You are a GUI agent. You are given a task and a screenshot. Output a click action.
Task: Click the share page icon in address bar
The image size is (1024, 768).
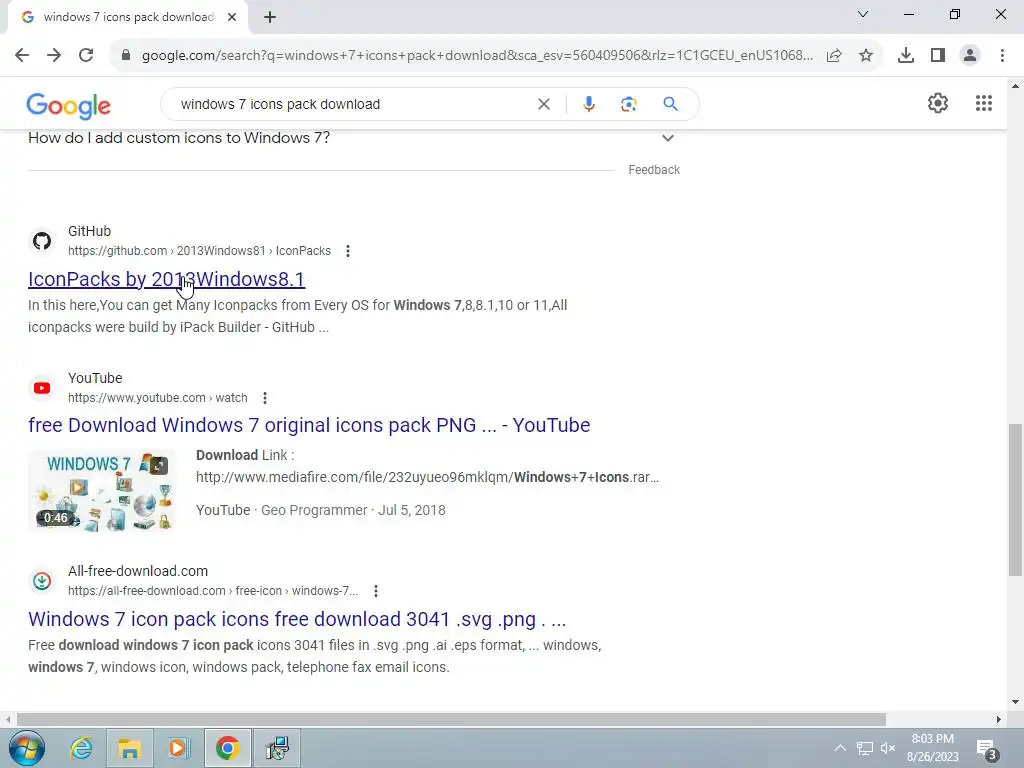click(834, 56)
